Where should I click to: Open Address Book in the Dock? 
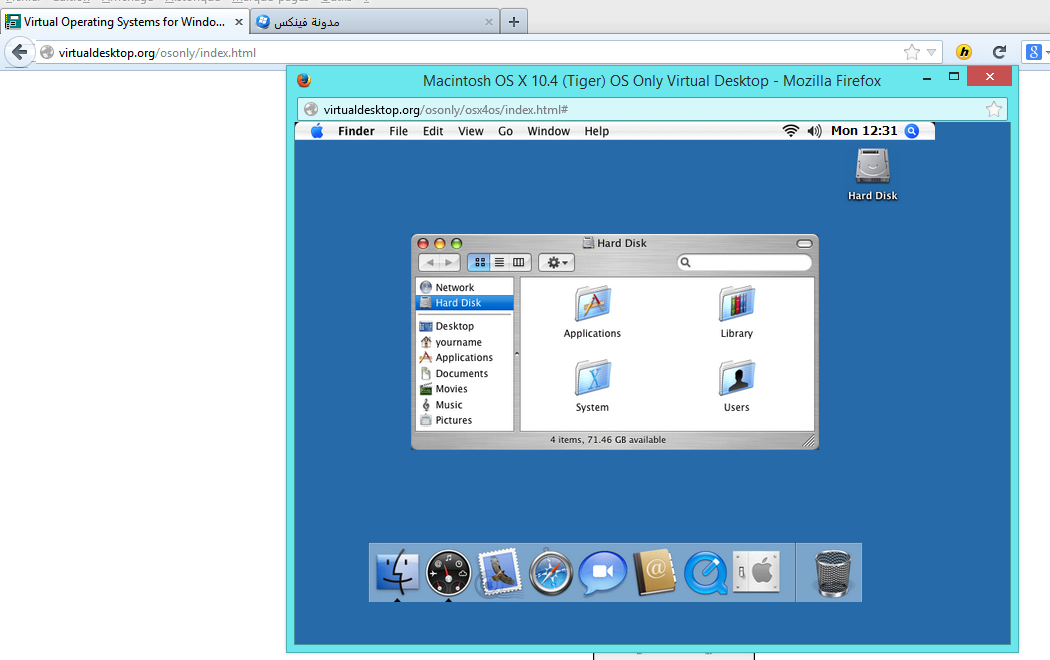tap(654, 572)
